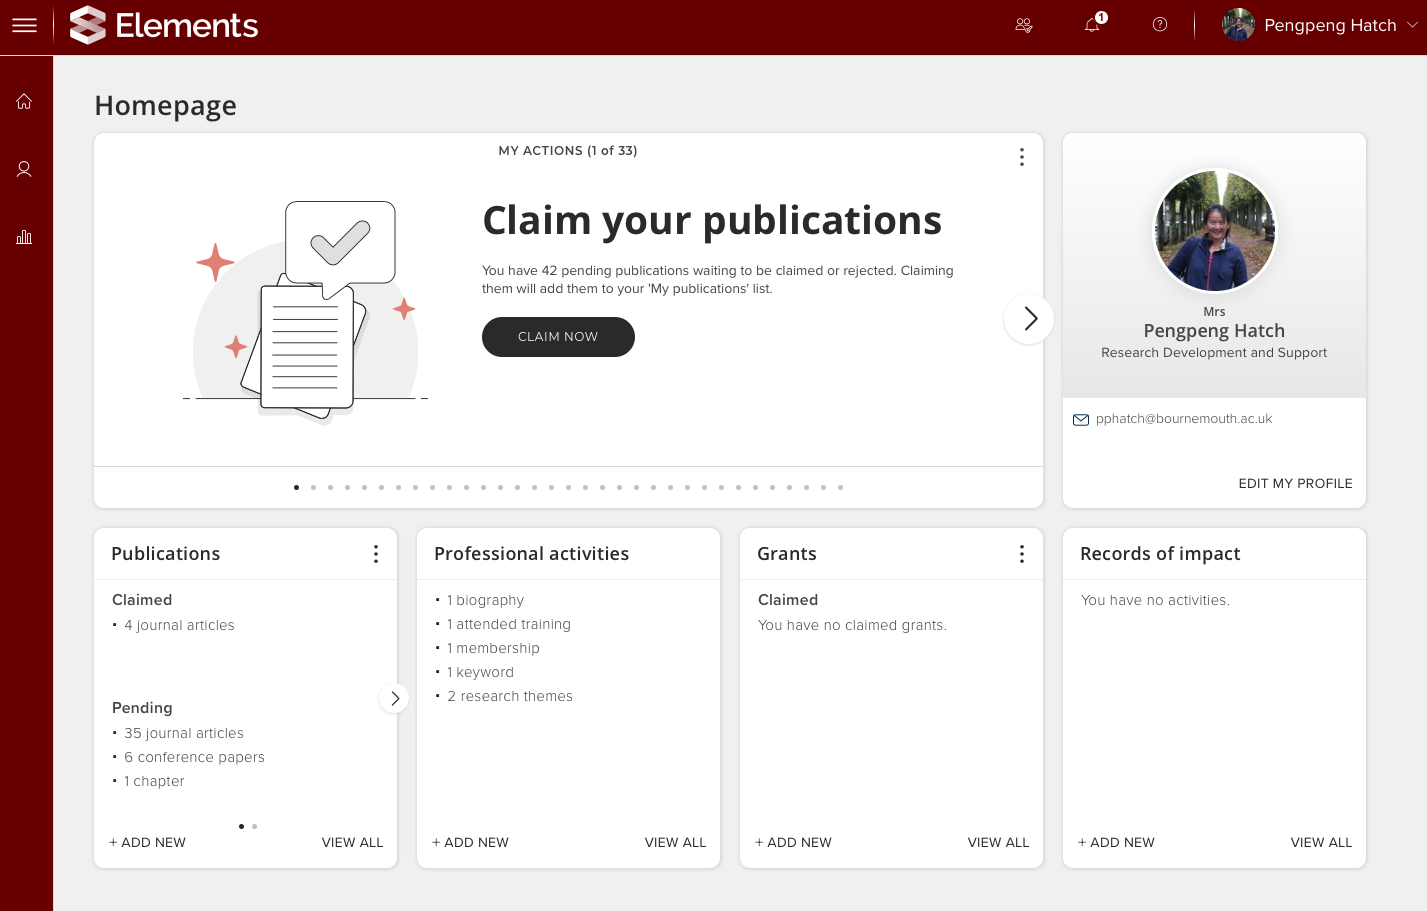Advance to the next My Actions slide
1427x911 pixels.
[x=1029, y=319]
